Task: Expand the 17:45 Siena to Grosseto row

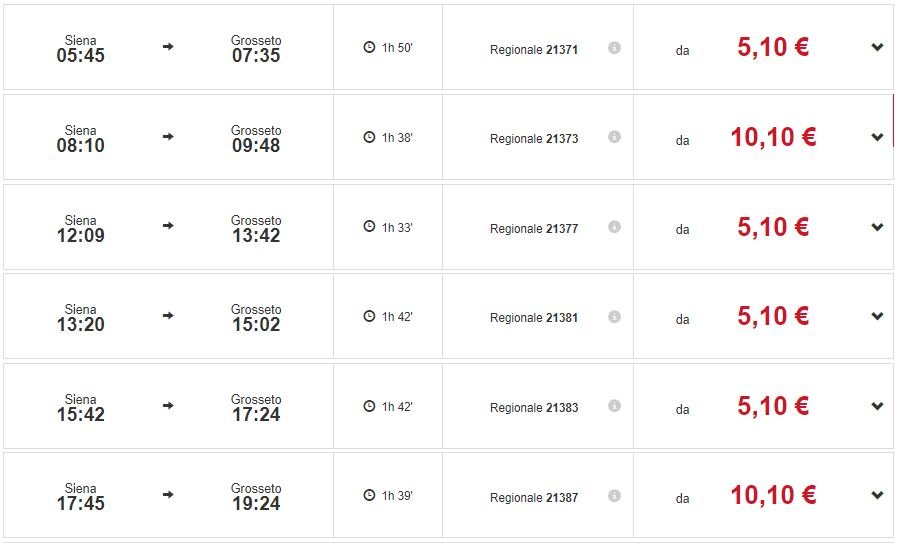Action: (877, 495)
